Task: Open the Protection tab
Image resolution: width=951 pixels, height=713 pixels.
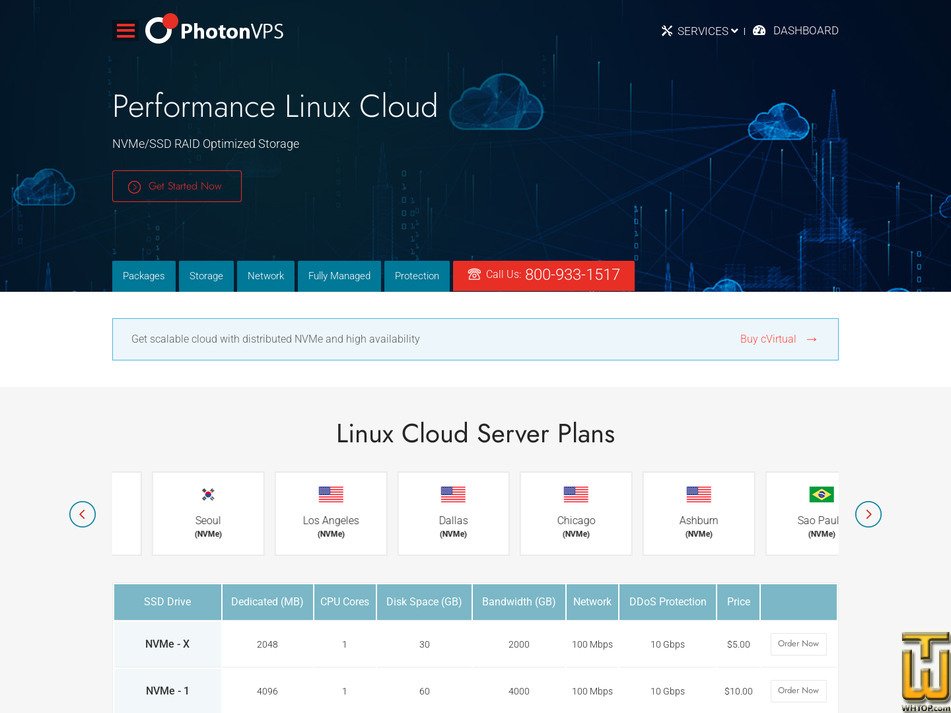Action: point(417,276)
